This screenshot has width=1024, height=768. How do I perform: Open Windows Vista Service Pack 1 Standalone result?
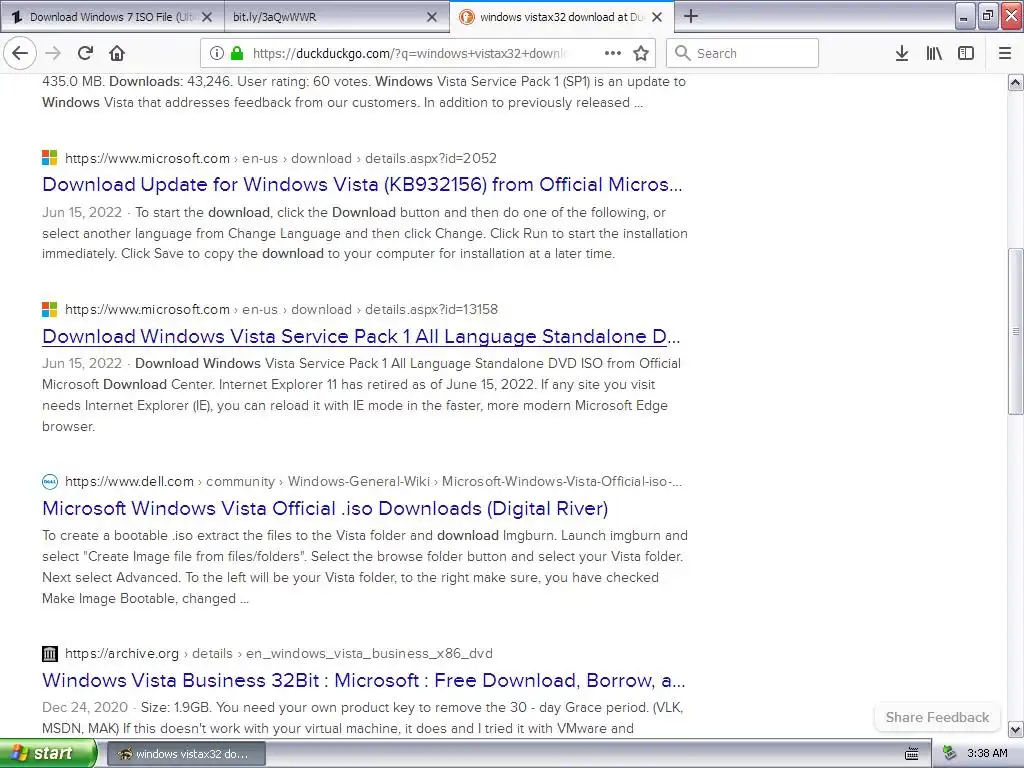click(x=361, y=336)
